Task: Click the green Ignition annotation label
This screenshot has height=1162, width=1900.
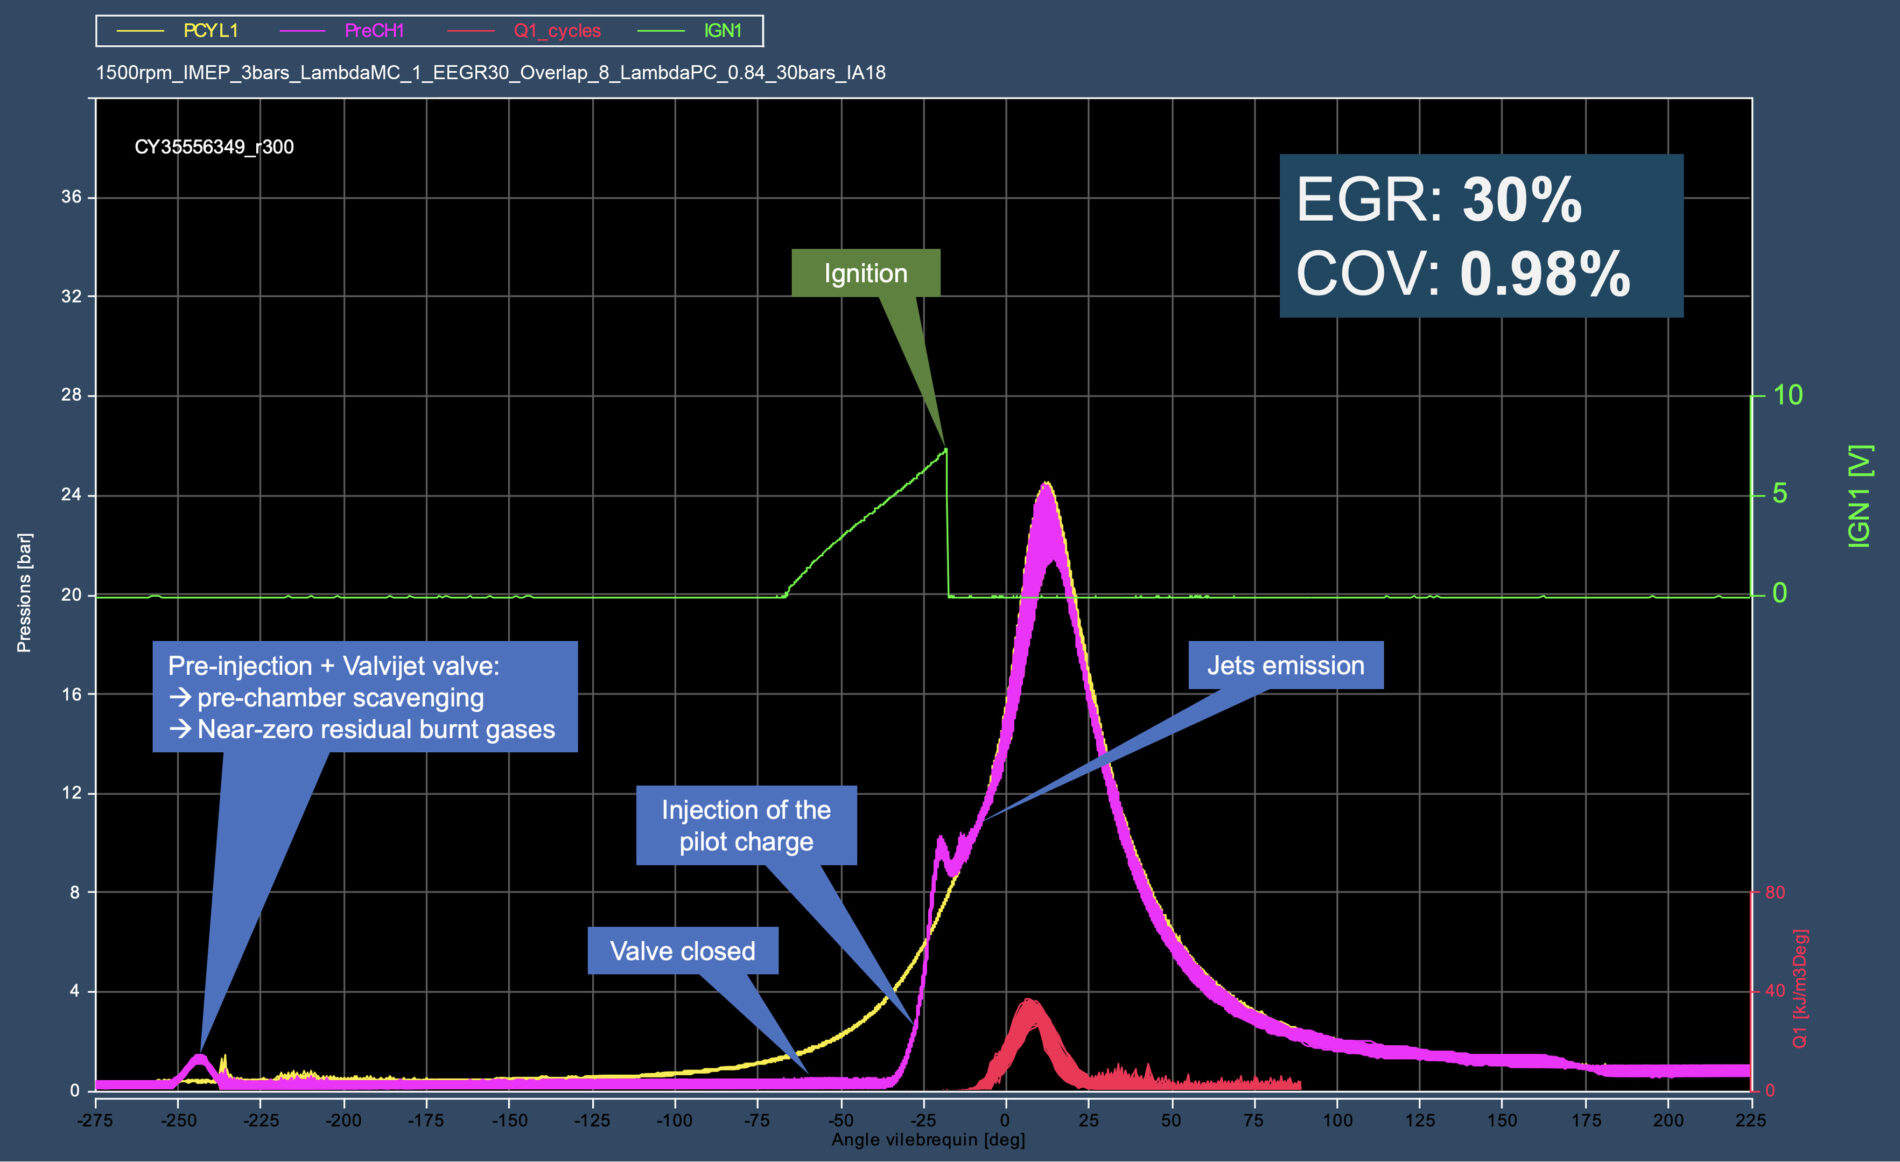Action: [x=865, y=273]
